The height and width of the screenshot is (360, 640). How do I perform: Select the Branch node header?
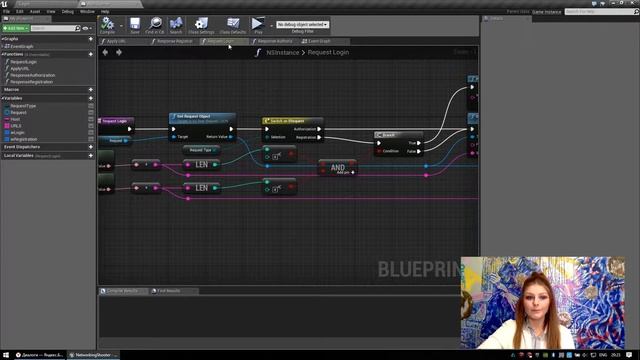tap(398, 135)
